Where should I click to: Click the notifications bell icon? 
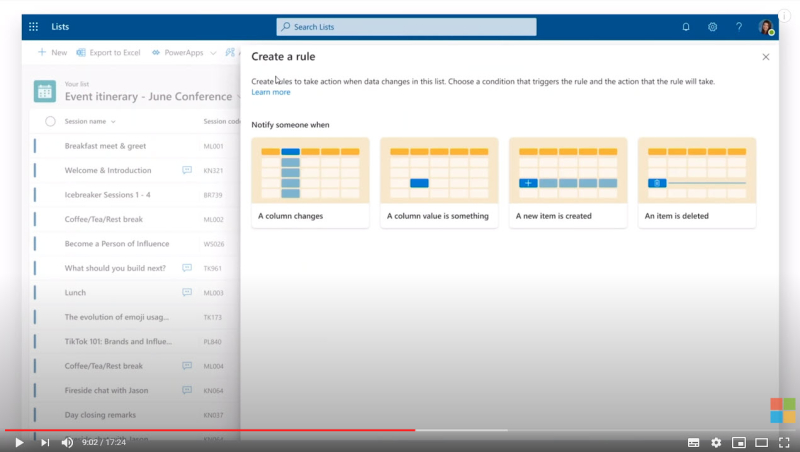coord(686,27)
